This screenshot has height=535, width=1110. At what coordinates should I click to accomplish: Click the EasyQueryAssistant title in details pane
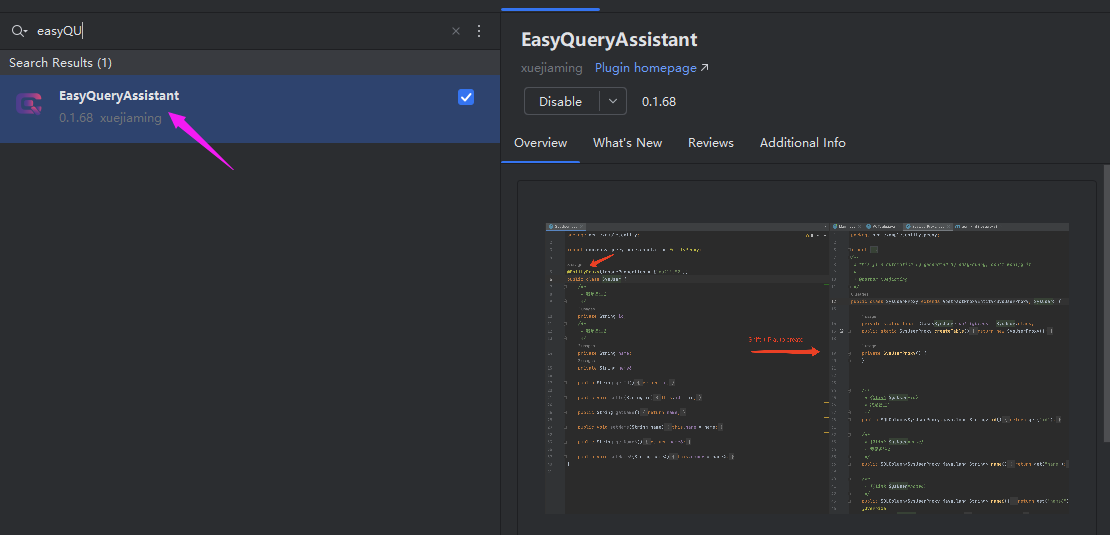coord(609,40)
